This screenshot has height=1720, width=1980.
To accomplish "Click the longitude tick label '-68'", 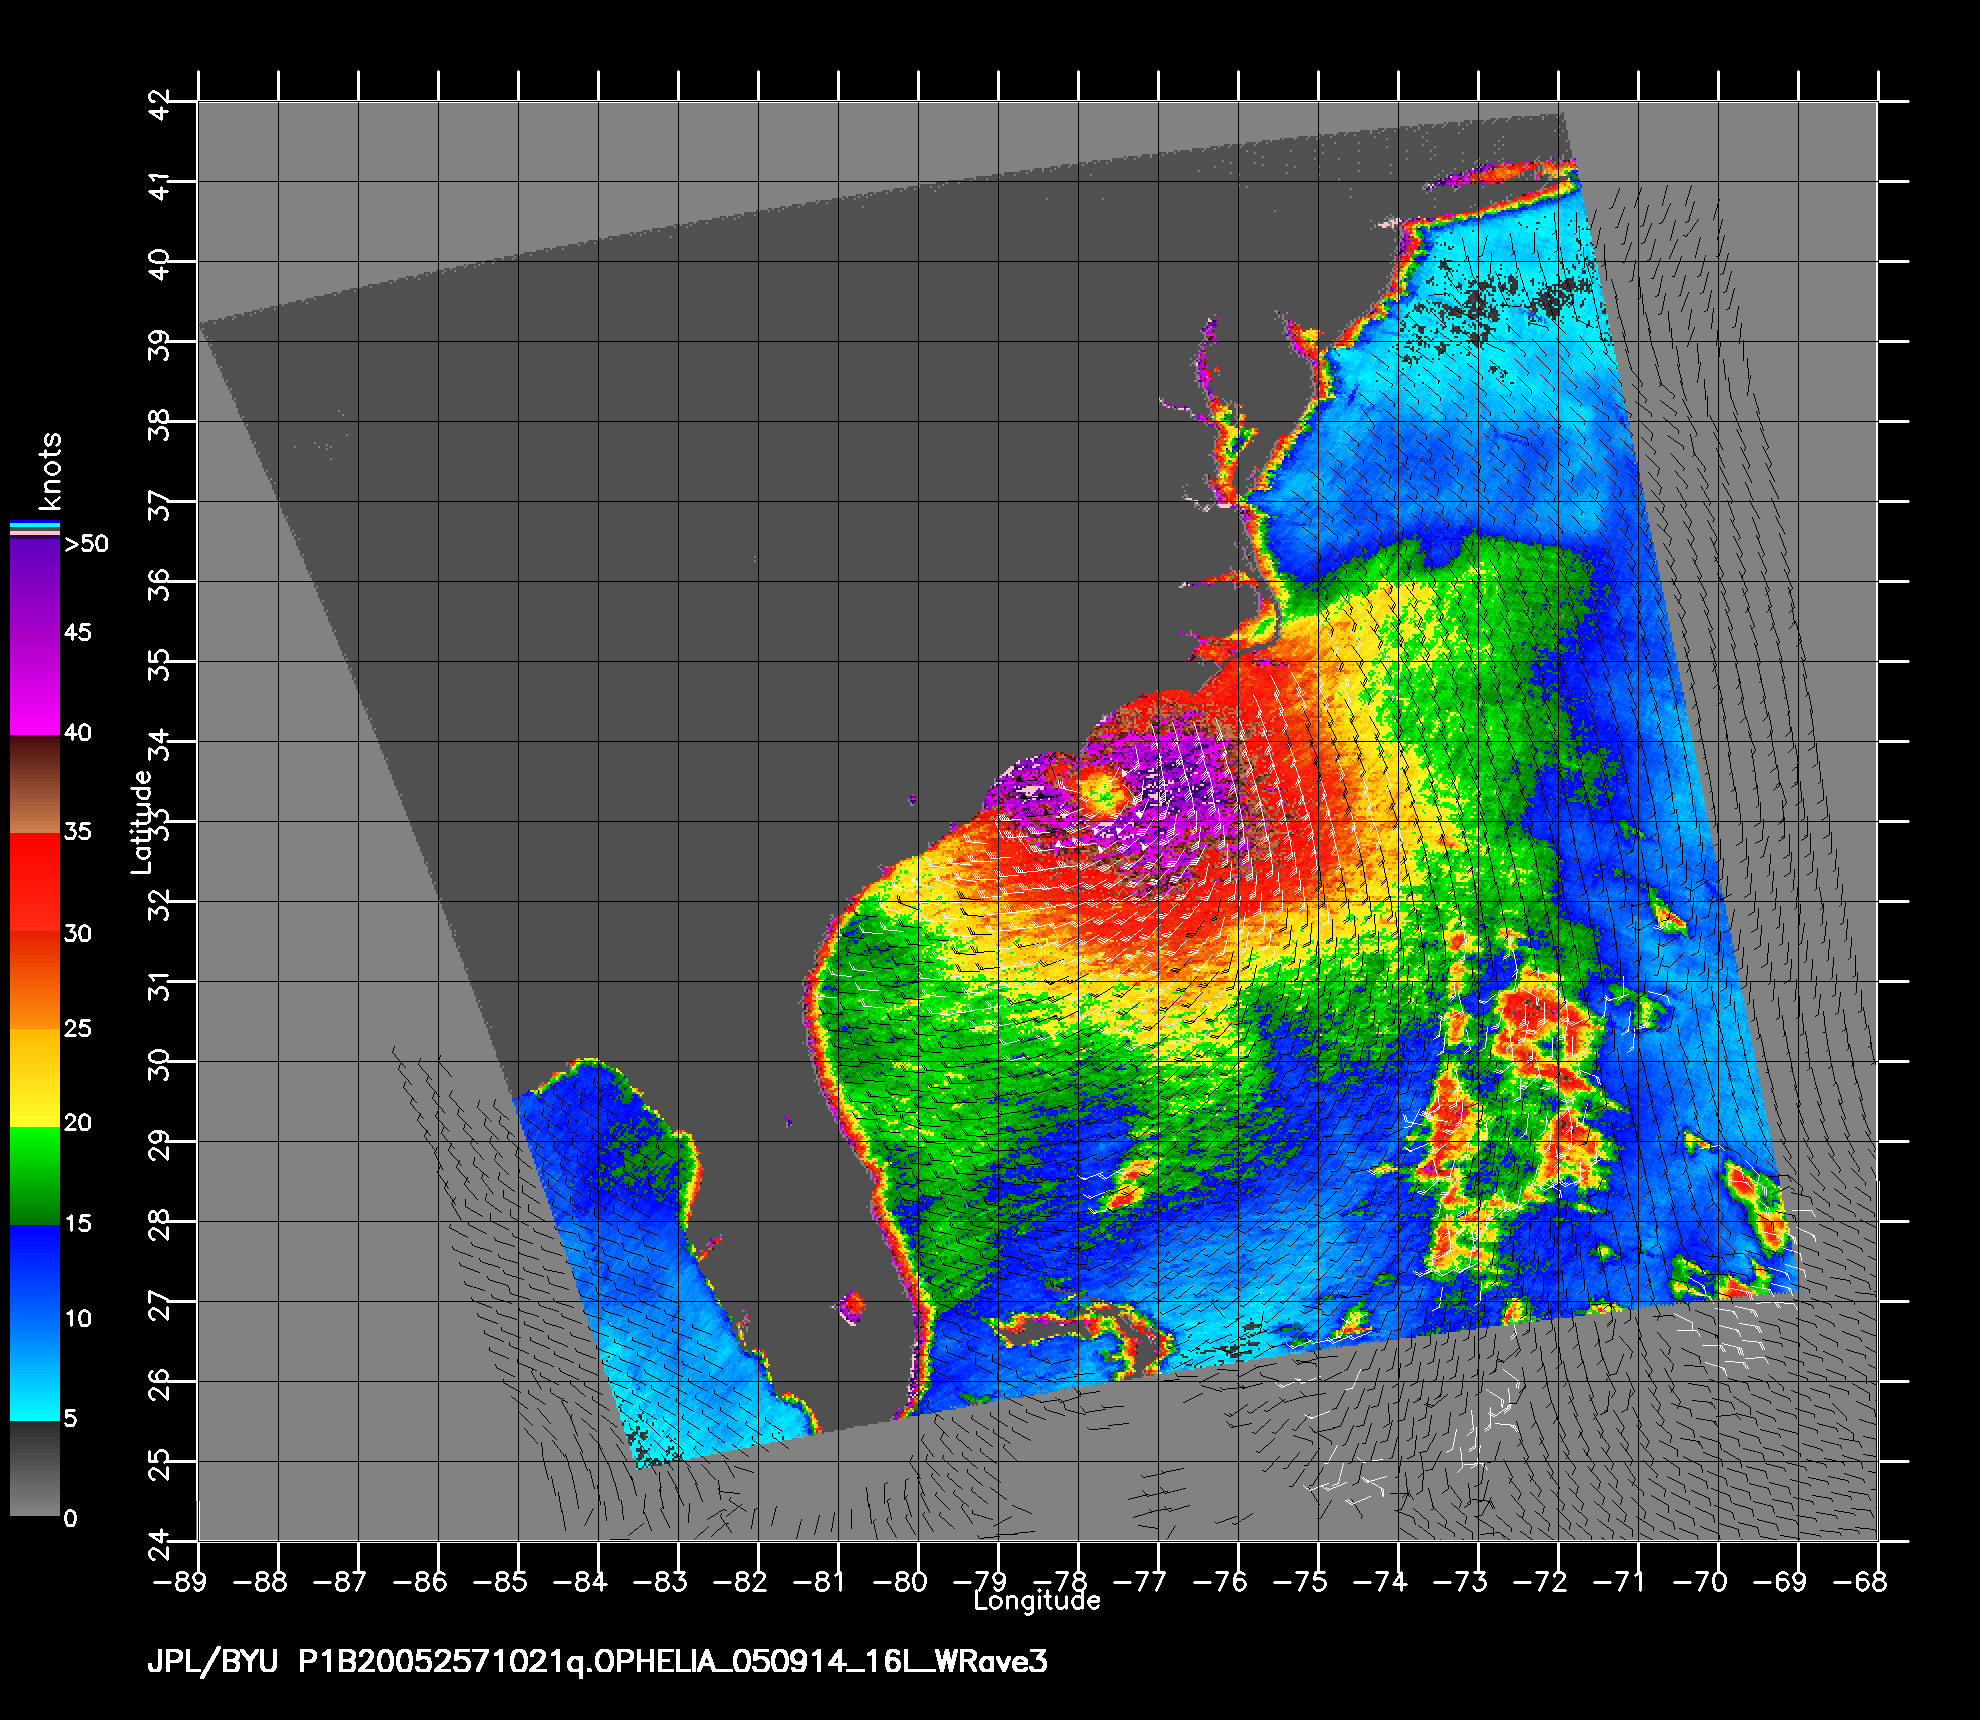I will click(x=1859, y=1581).
